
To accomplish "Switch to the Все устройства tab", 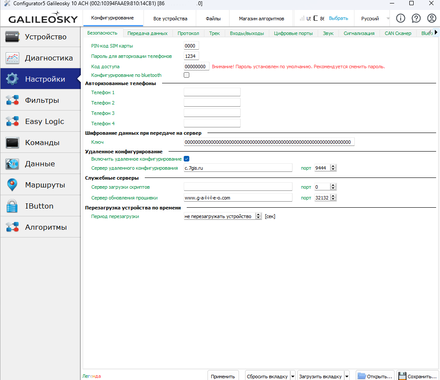I will (x=170, y=19).
